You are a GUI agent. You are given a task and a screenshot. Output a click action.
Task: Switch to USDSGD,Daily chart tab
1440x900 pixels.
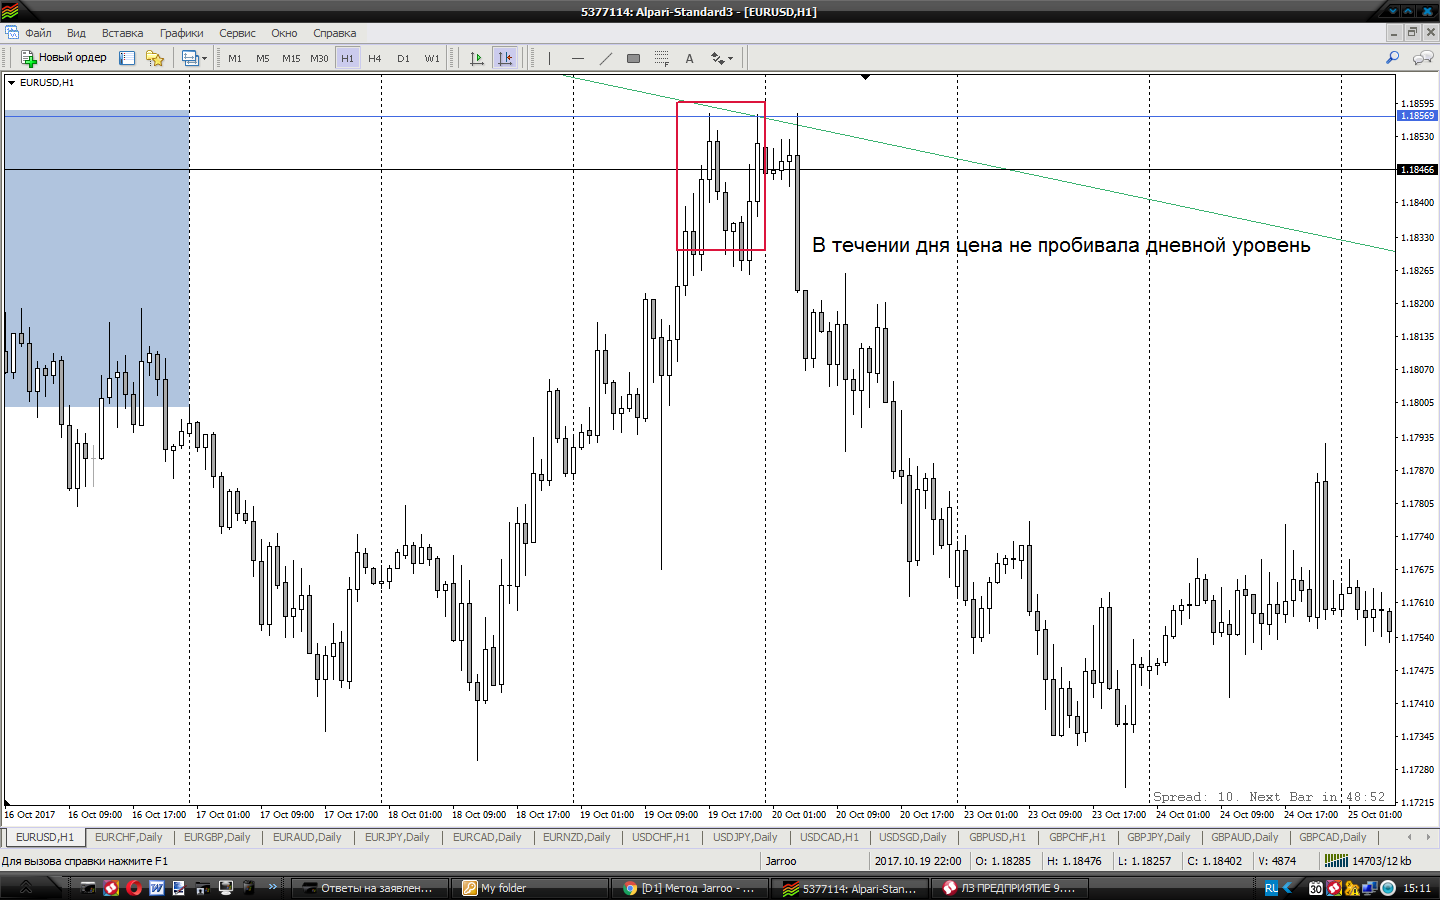point(913,837)
